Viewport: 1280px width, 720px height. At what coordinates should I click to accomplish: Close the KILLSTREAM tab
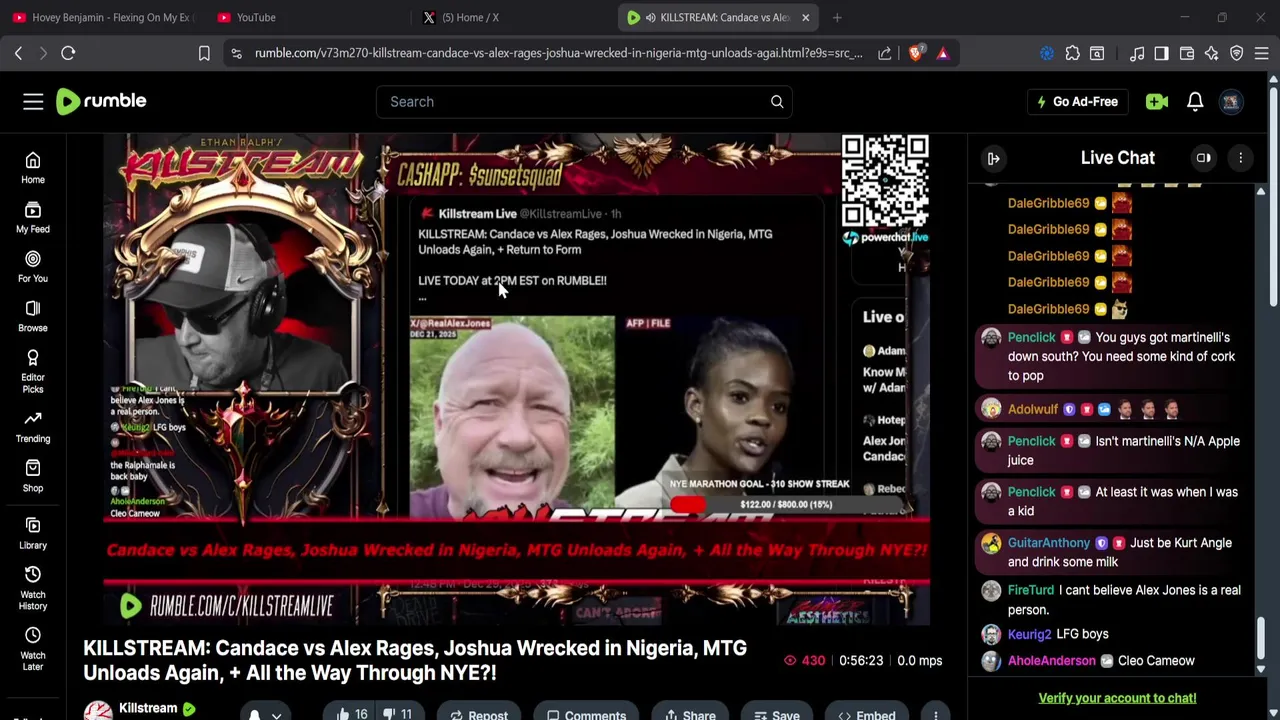[x=805, y=17]
